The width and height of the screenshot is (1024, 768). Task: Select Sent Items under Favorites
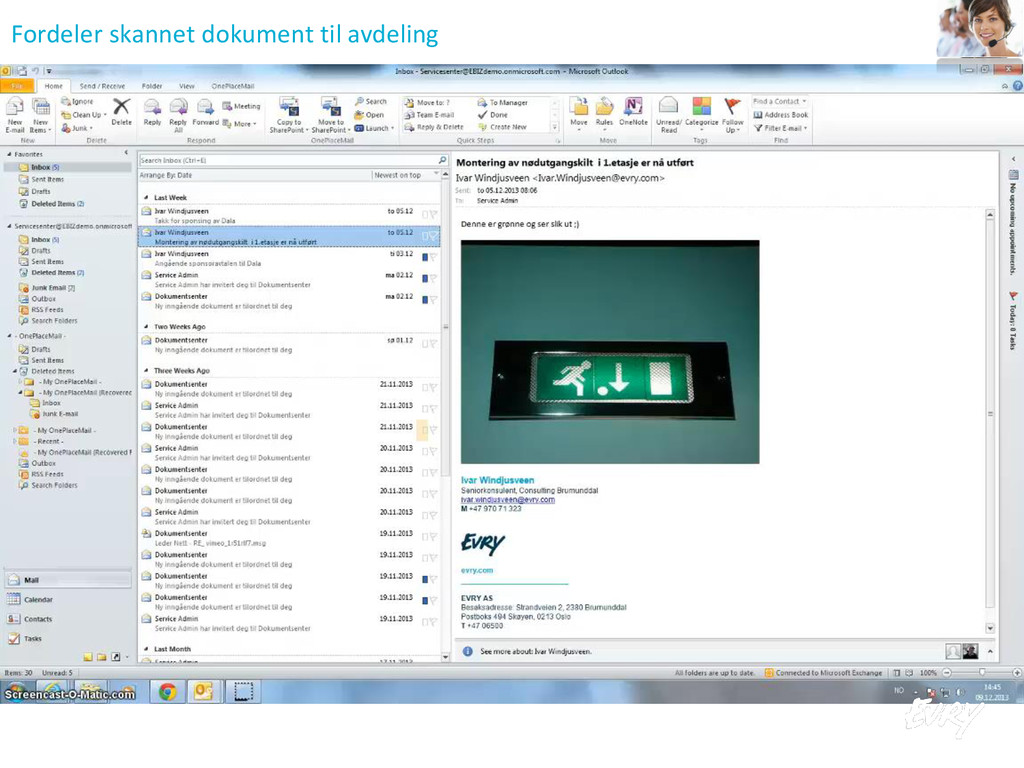coord(47,179)
